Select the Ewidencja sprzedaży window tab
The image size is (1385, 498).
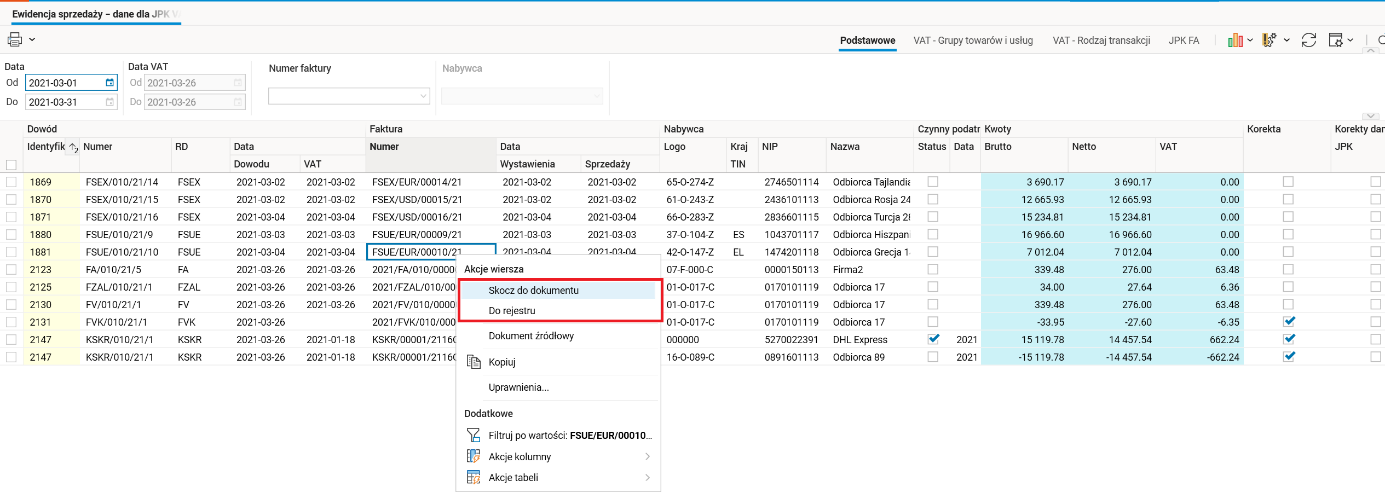[97, 13]
